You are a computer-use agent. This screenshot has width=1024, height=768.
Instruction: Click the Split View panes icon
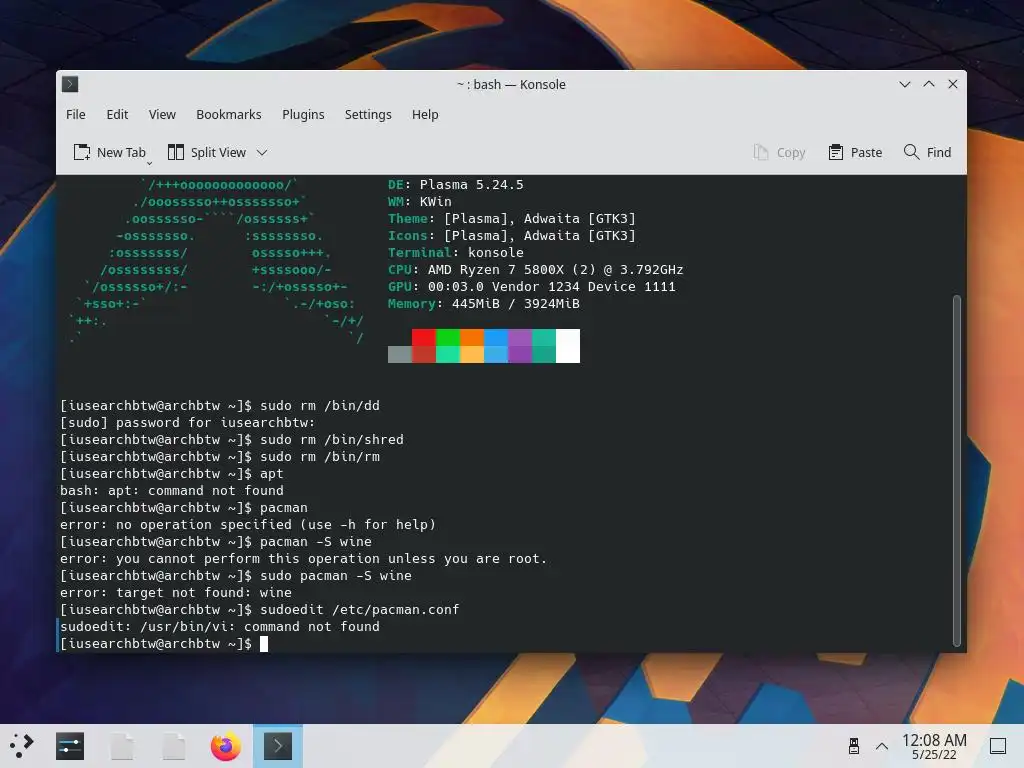click(x=176, y=152)
